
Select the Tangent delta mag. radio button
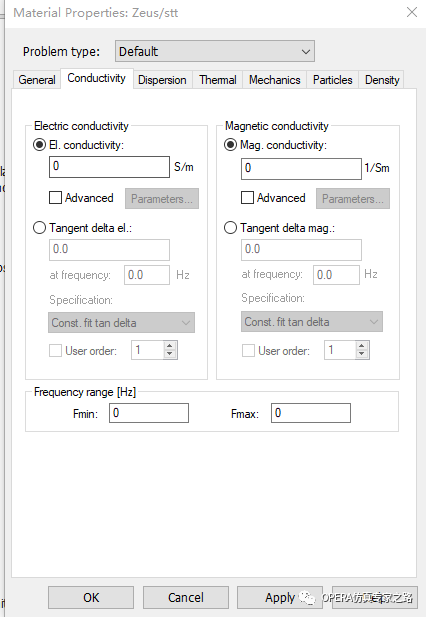point(230,228)
